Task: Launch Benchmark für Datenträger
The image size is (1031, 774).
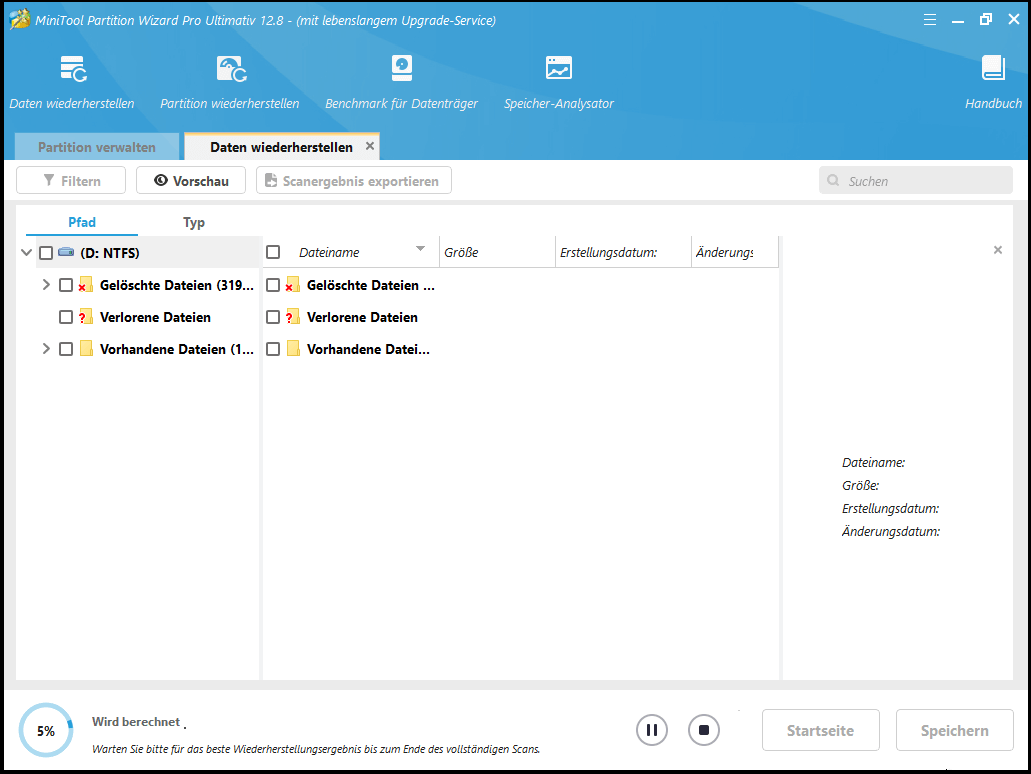Action: click(401, 82)
